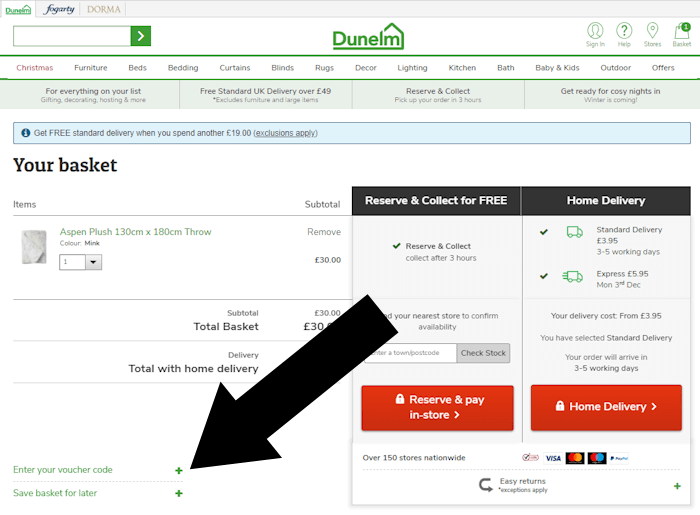Open the Decor menu

366,68
